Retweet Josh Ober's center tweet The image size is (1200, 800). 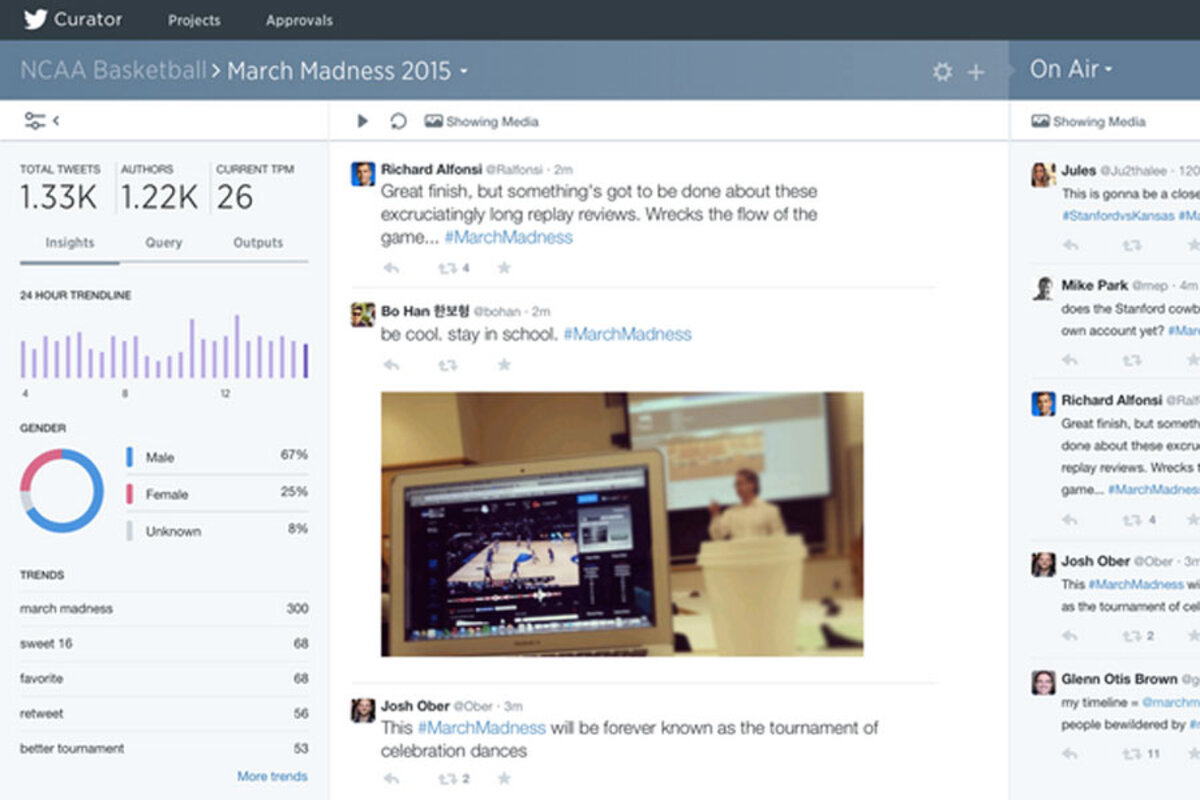447,778
